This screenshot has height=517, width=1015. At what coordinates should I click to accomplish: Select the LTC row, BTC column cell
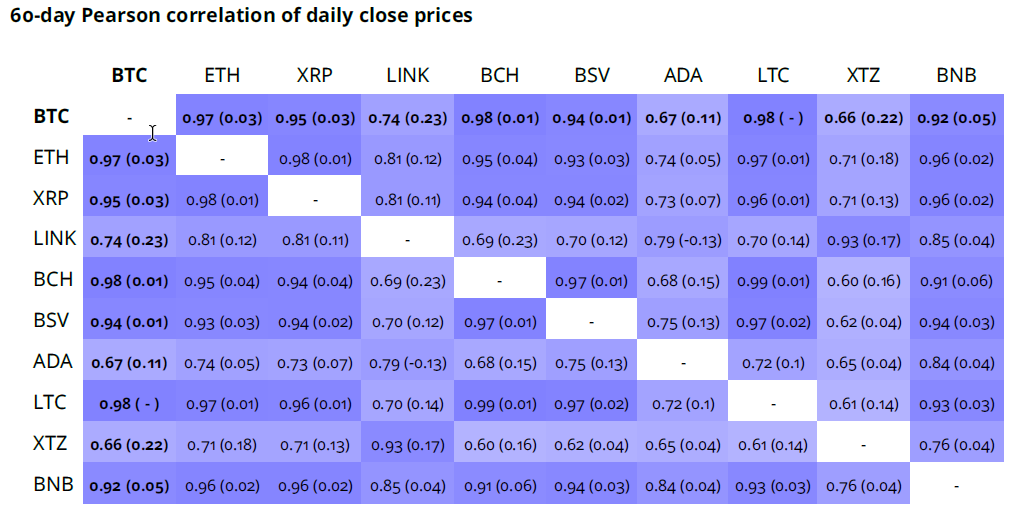tap(129, 403)
